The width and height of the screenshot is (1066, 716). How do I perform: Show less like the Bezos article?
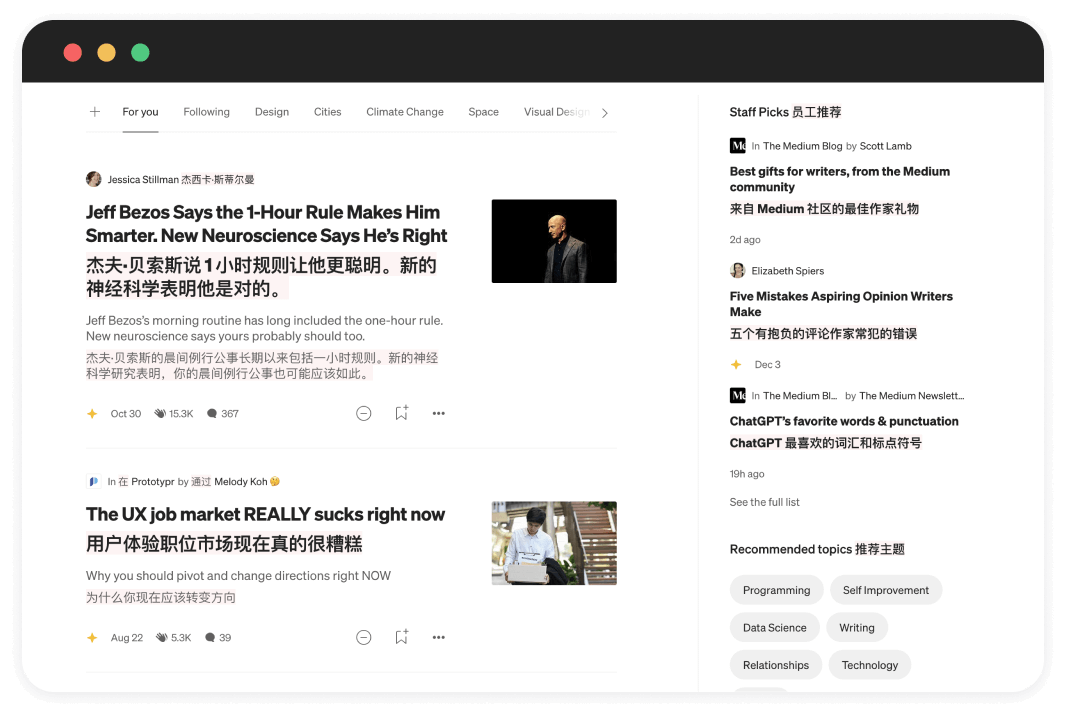click(x=364, y=413)
